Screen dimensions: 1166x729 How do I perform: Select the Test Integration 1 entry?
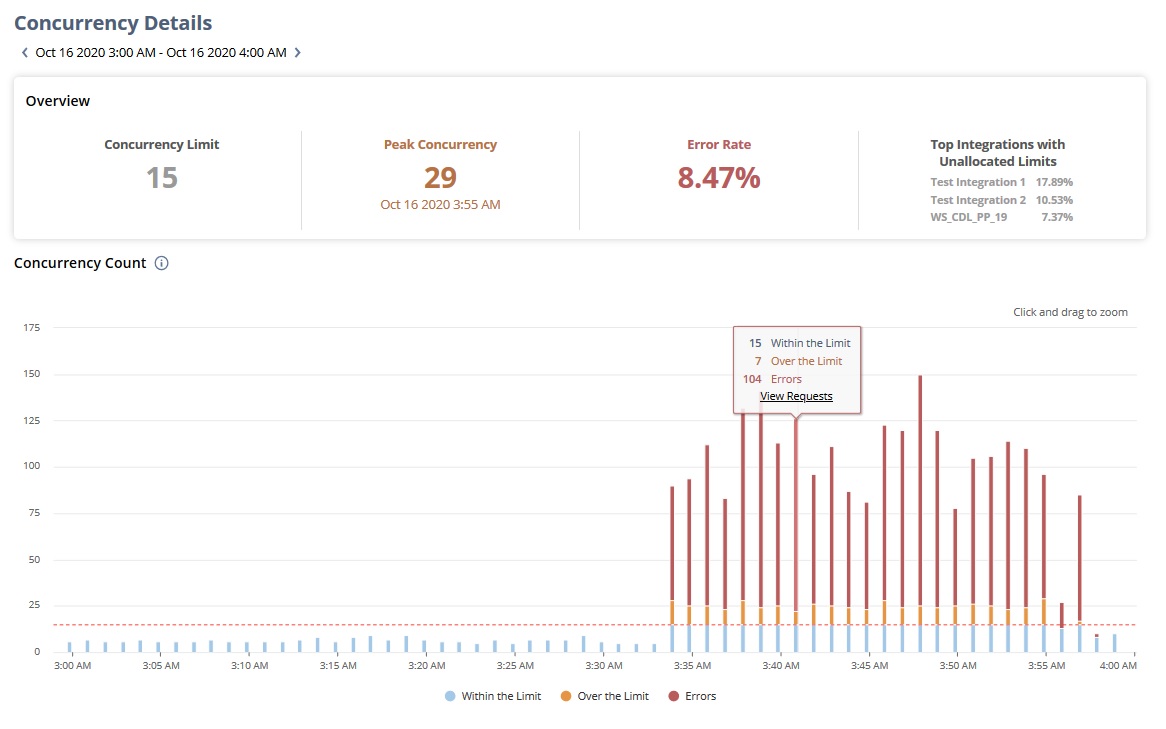[x=978, y=182]
